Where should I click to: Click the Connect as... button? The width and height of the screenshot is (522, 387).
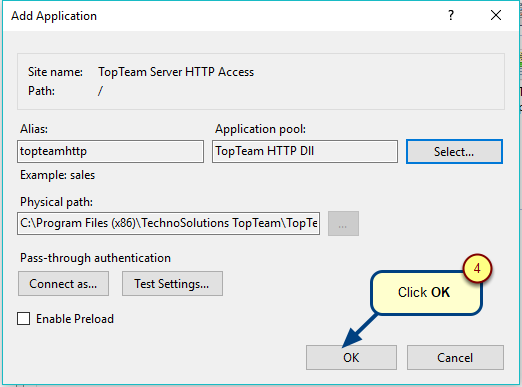coord(63,284)
